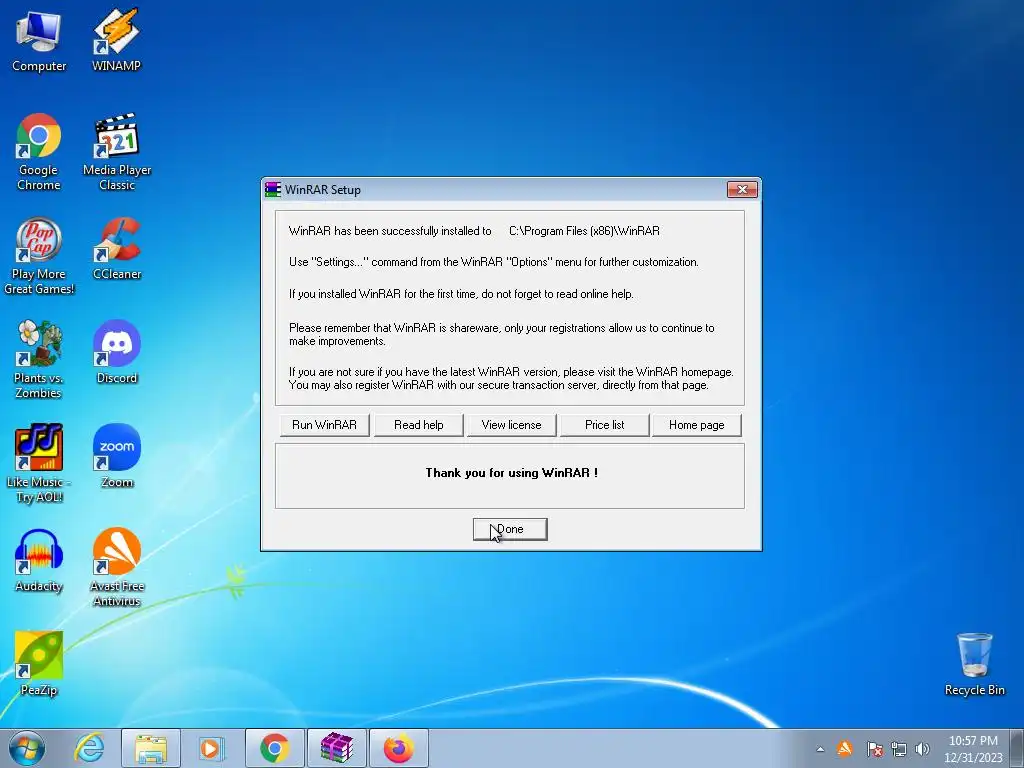Viewport: 1024px width, 768px height.
Task: Select the Zoom desktop shortcut
Action: [x=117, y=456]
